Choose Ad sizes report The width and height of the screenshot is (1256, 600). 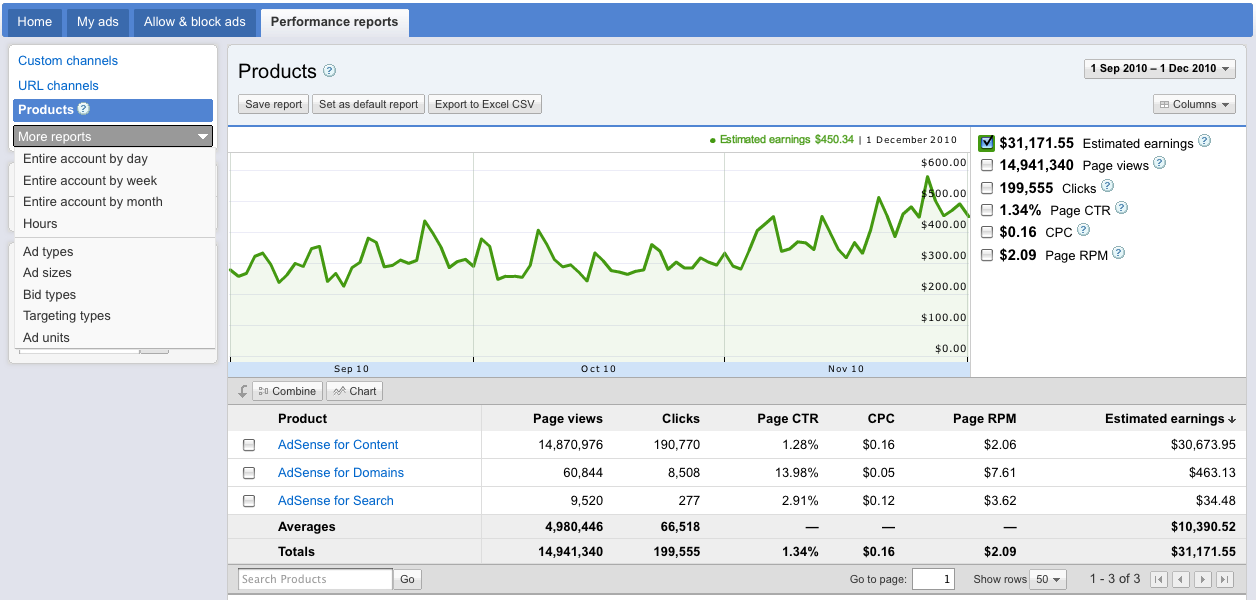click(x=47, y=273)
